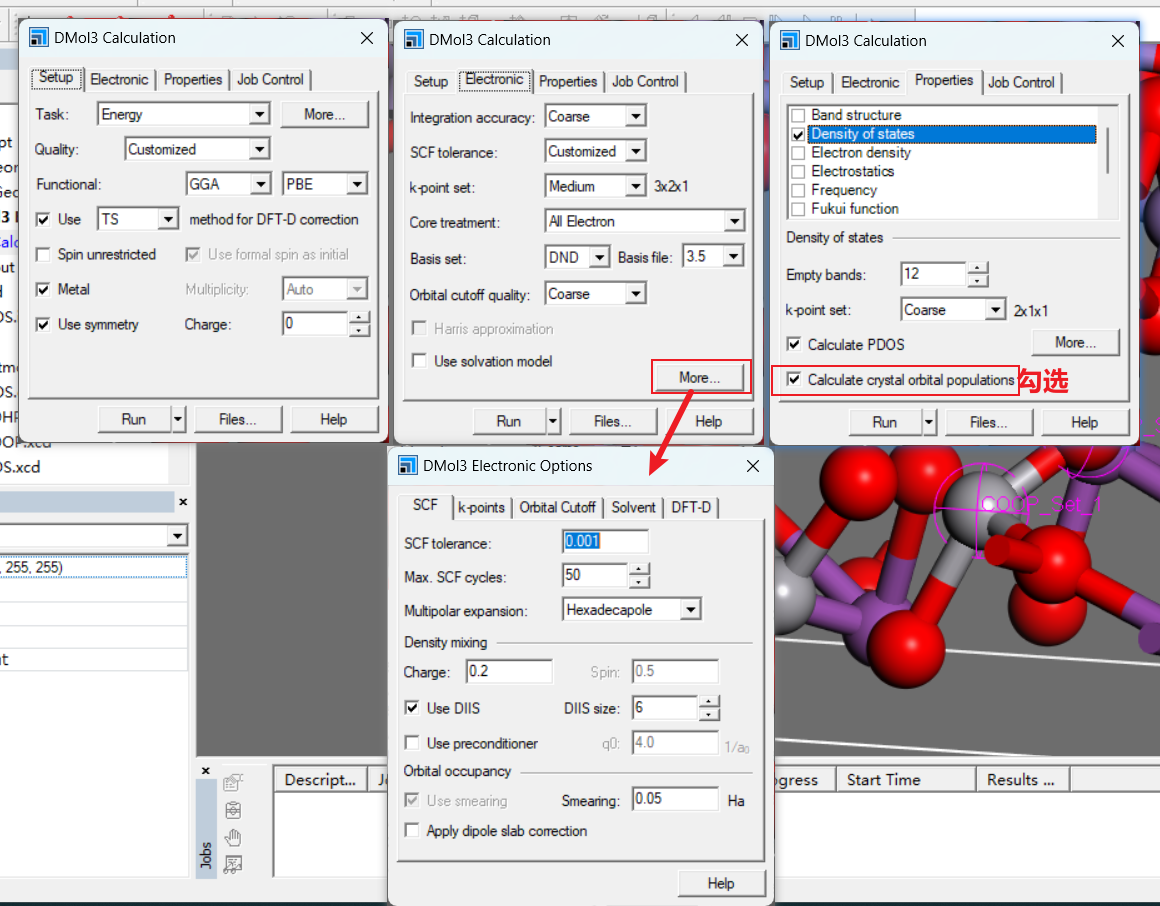
Task: Close the properties panel above the color value row
Action: [x=183, y=501]
